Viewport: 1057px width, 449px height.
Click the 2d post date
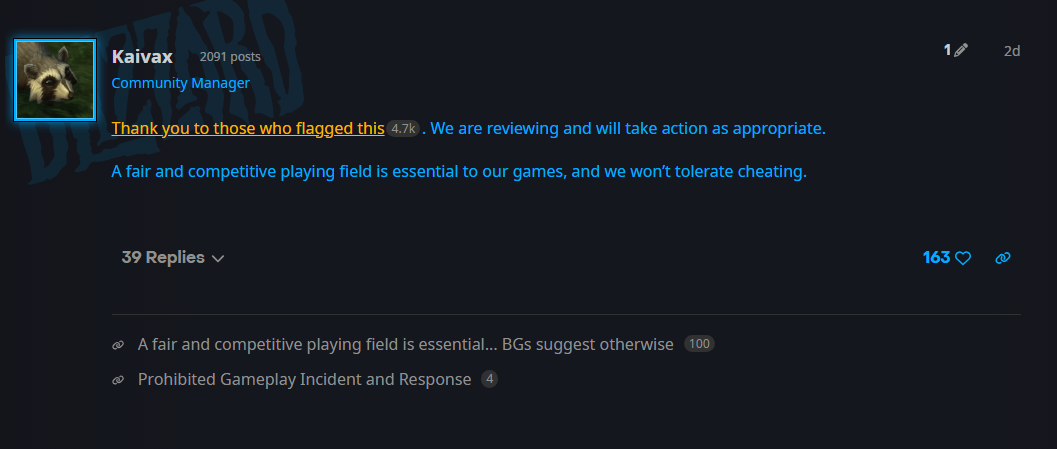click(x=1012, y=51)
